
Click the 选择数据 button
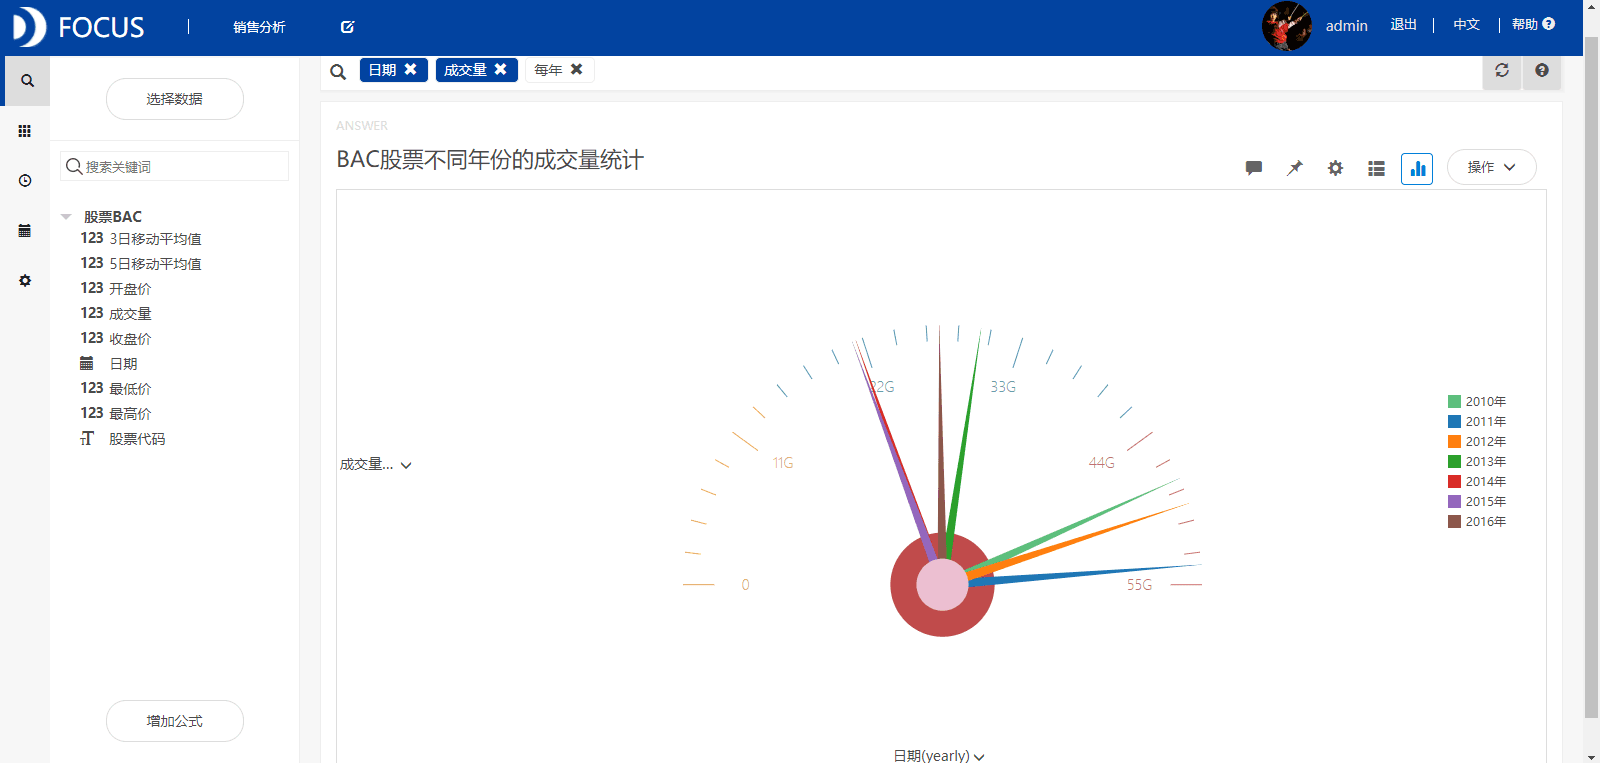point(175,99)
